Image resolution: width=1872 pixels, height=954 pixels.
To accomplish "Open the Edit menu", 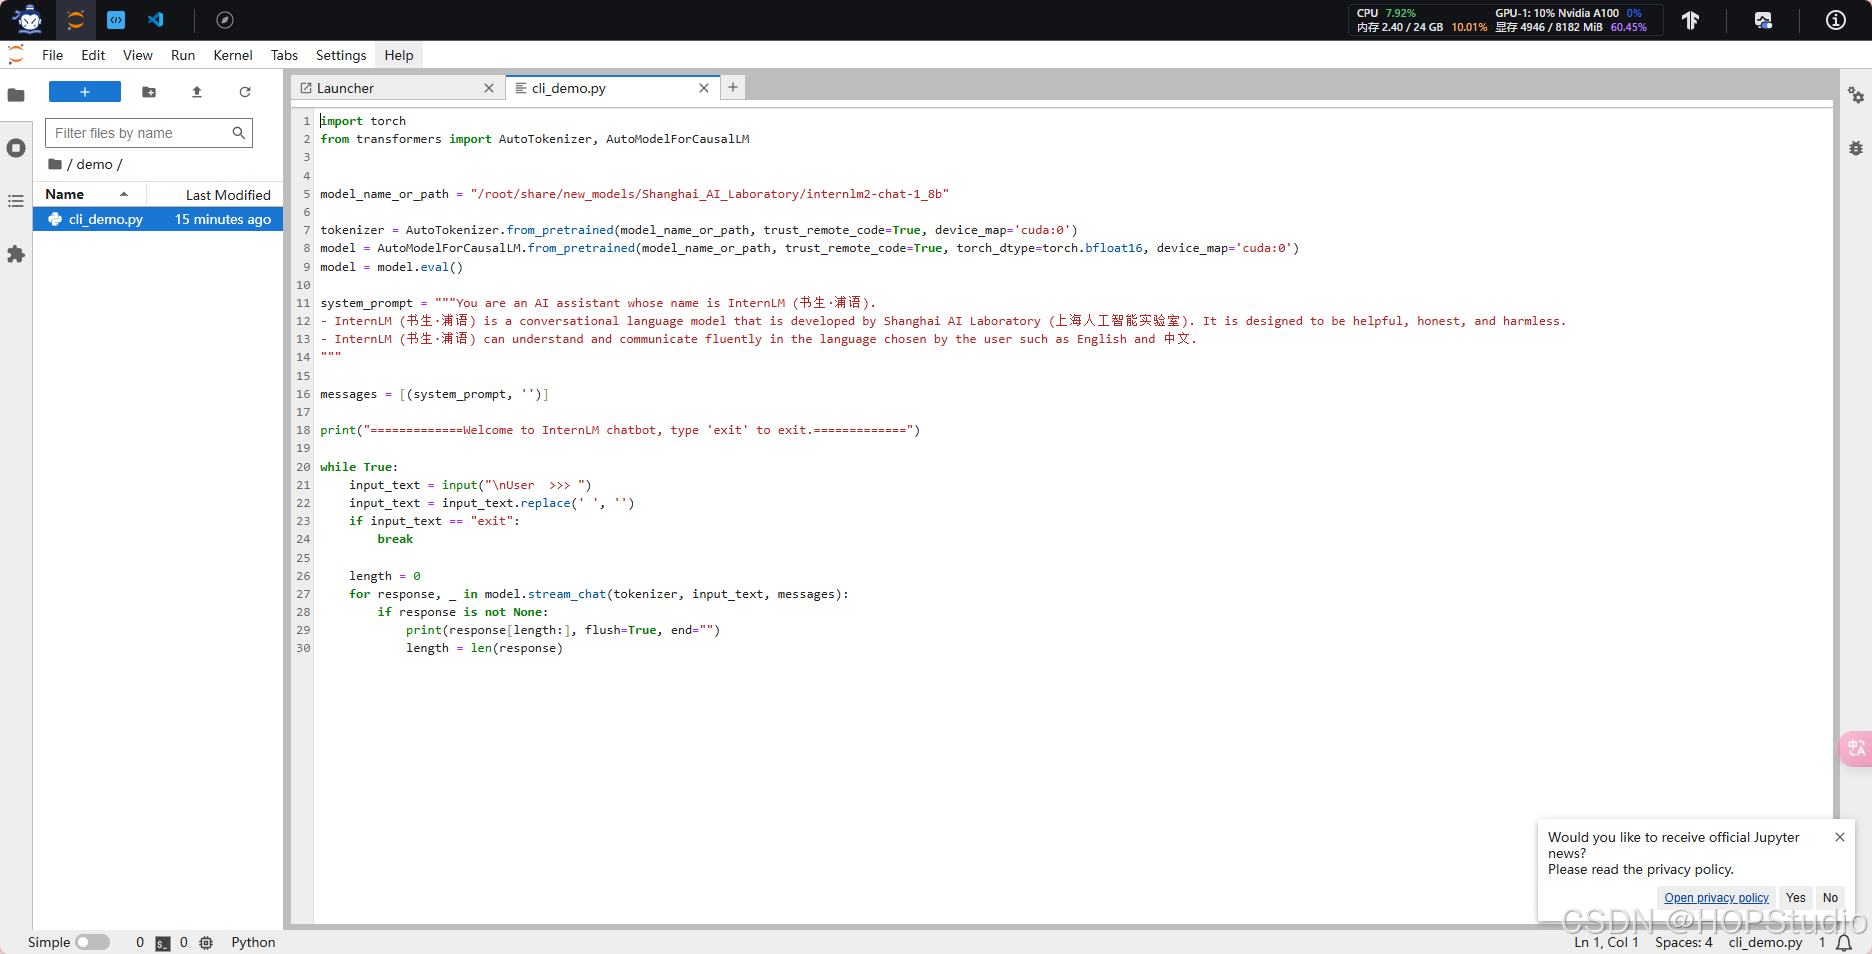I will [x=93, y=55].
